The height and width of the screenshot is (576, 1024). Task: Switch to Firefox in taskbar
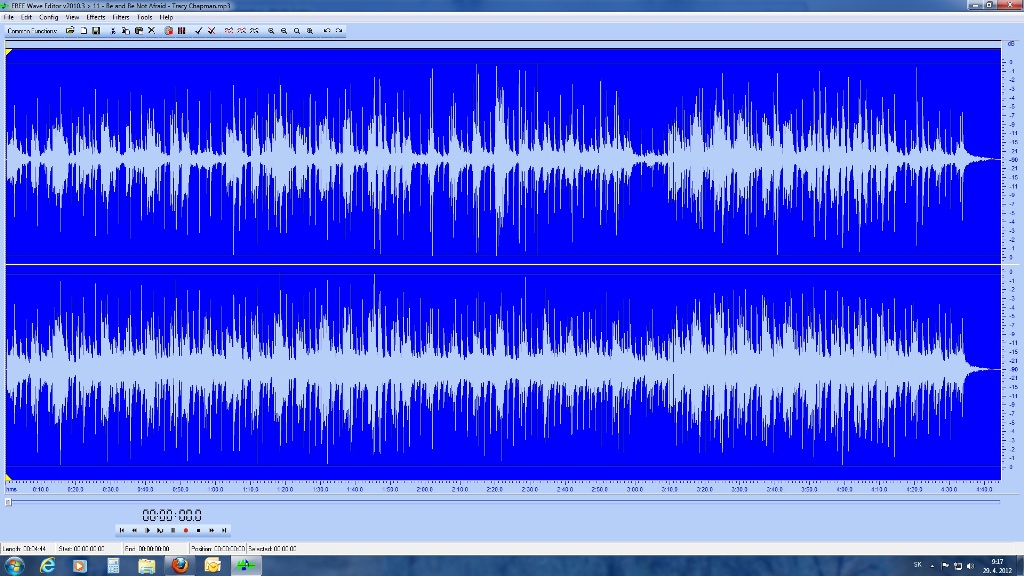(180, 566)
